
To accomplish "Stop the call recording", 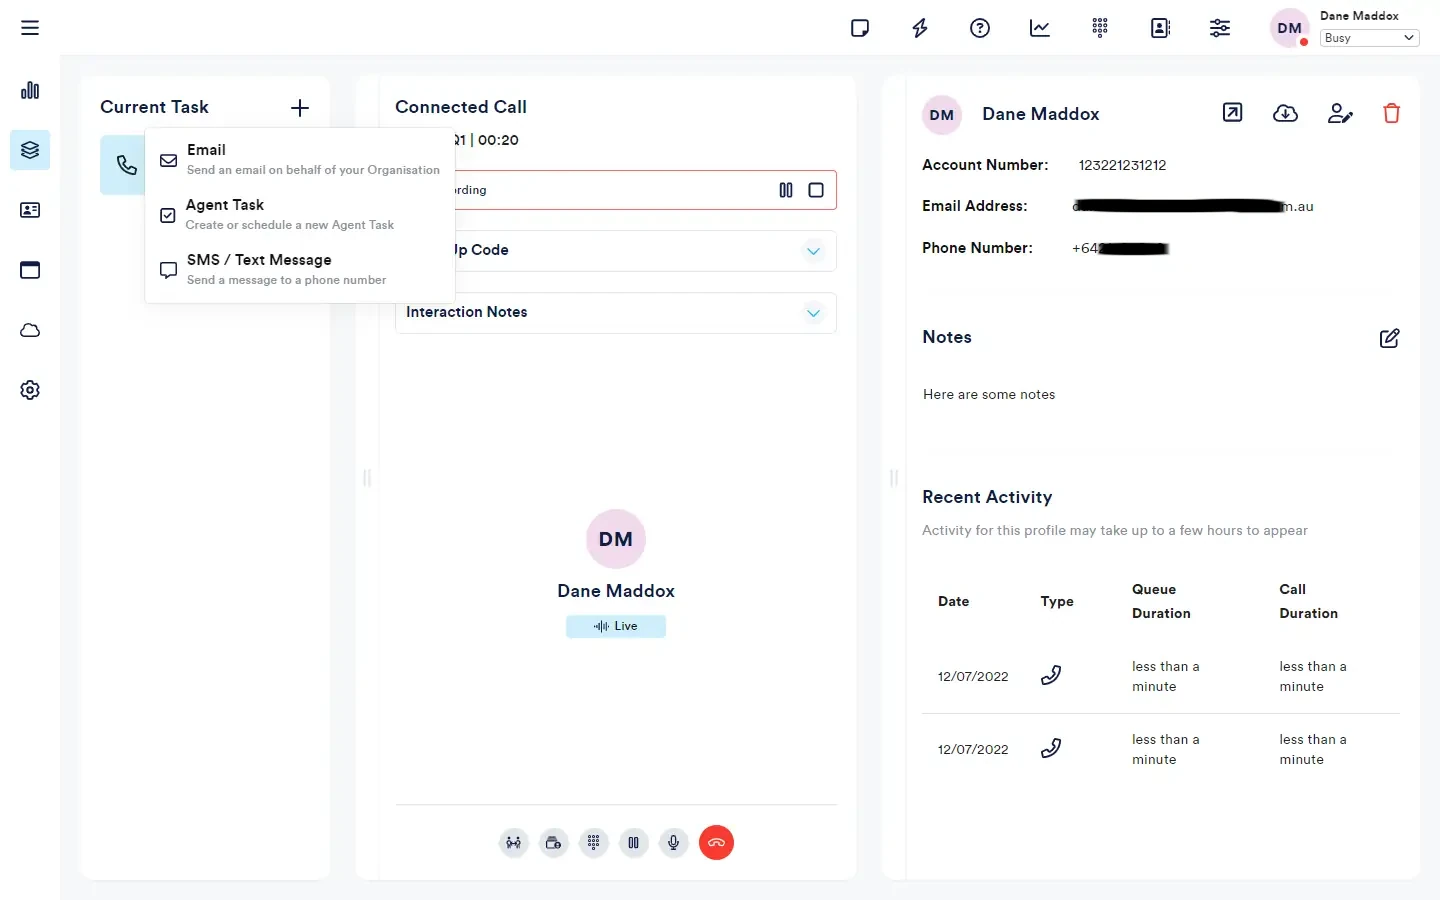I will (x=816, y=190).
